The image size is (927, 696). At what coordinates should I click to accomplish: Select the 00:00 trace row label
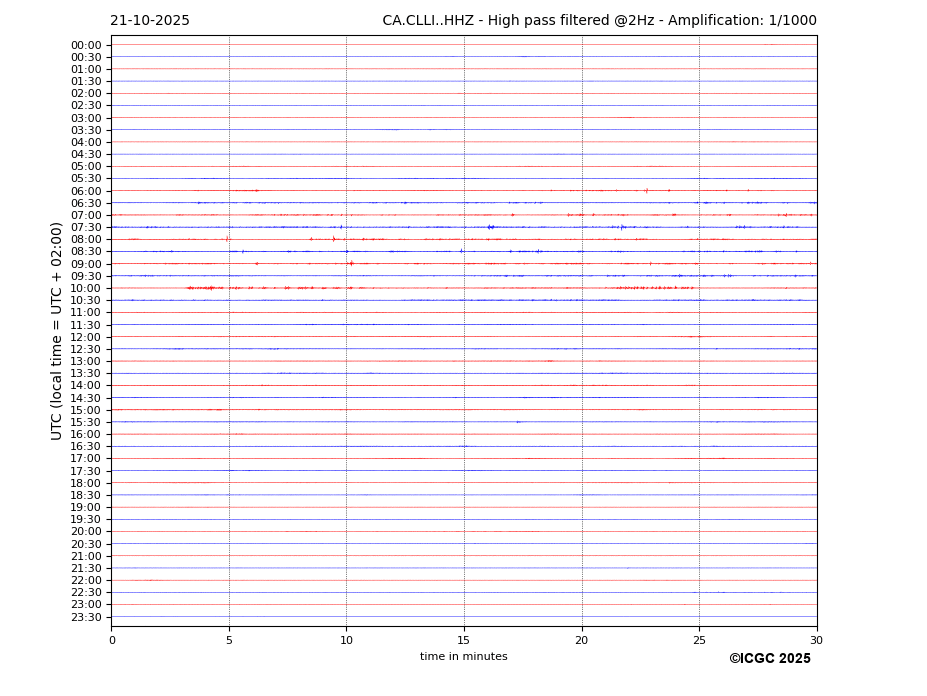(86, 45)
